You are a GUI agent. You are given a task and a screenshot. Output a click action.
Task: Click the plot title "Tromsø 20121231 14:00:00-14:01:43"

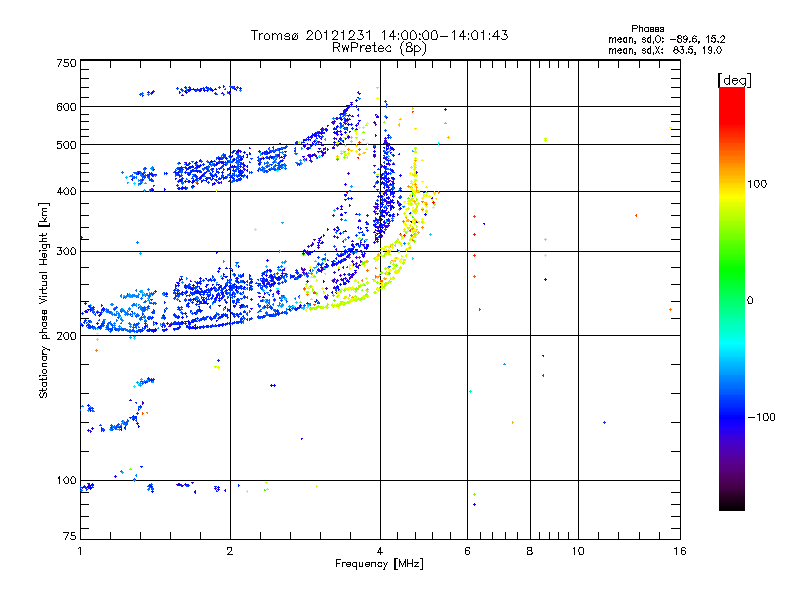point(379,35)
